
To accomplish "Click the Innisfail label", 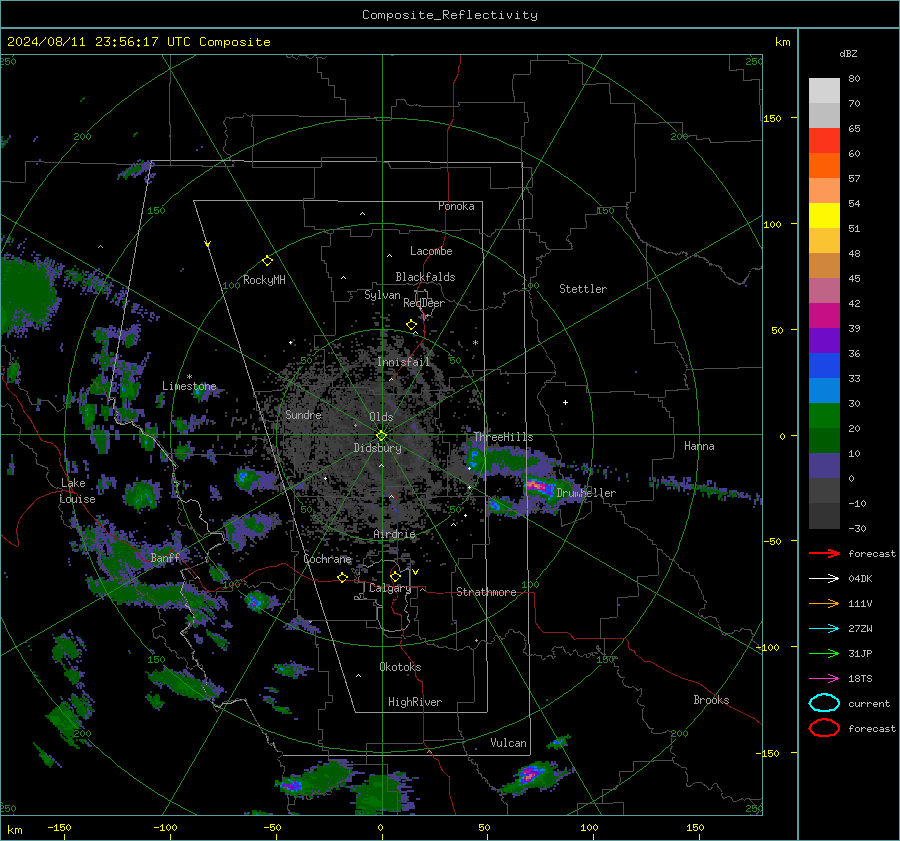I will point(404,362).
